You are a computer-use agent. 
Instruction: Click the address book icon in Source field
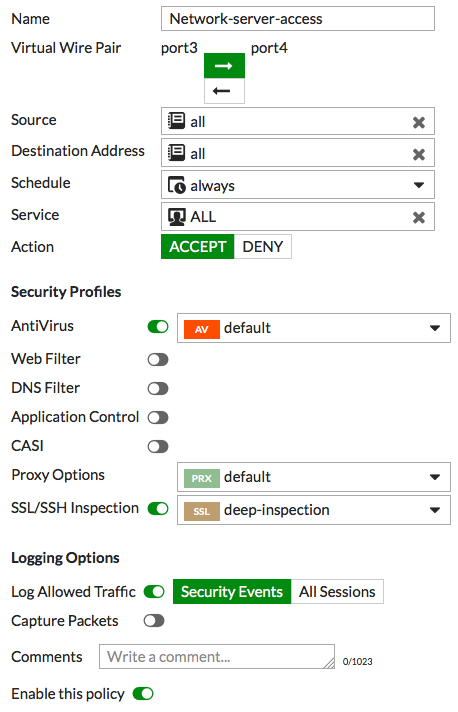[x=176, y=121]
